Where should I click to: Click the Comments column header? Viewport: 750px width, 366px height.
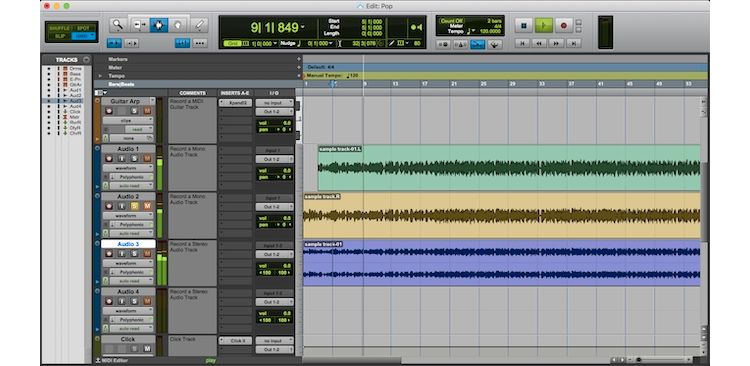[x=193, y=93]
